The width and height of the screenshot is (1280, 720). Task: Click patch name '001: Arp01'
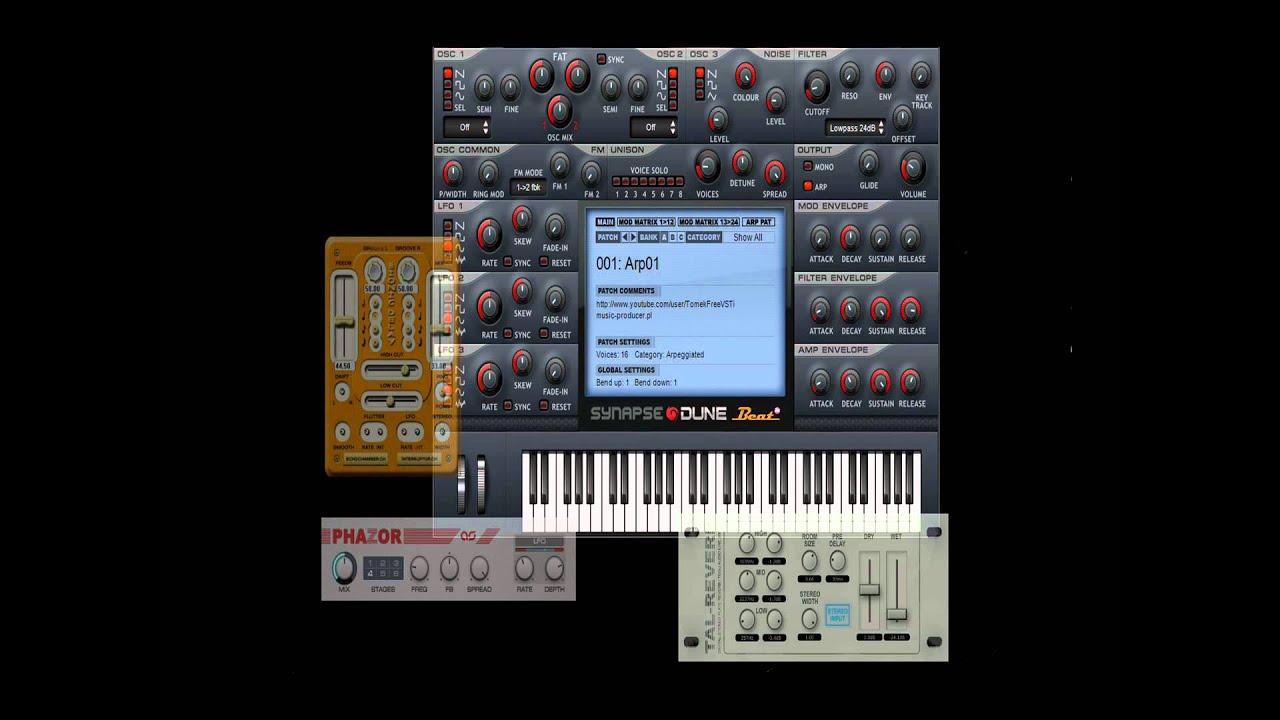pos(628,263)
